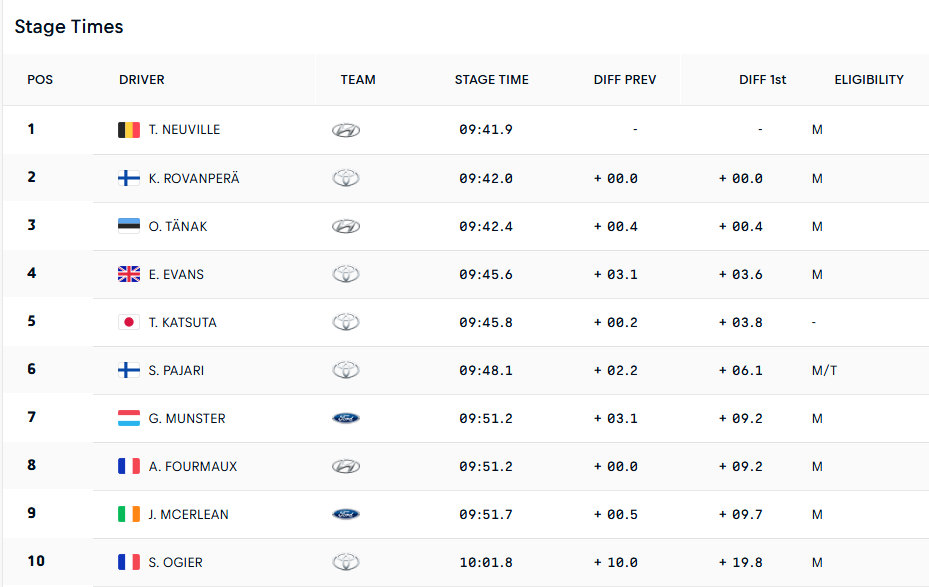Open A. Fourmaux driver entry
The image size is (929, 587).
pyautogui.click(x=193, y=466)
